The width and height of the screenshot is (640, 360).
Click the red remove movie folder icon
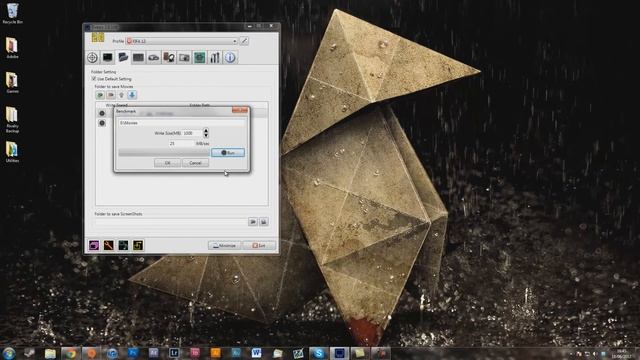pos(111,95)
